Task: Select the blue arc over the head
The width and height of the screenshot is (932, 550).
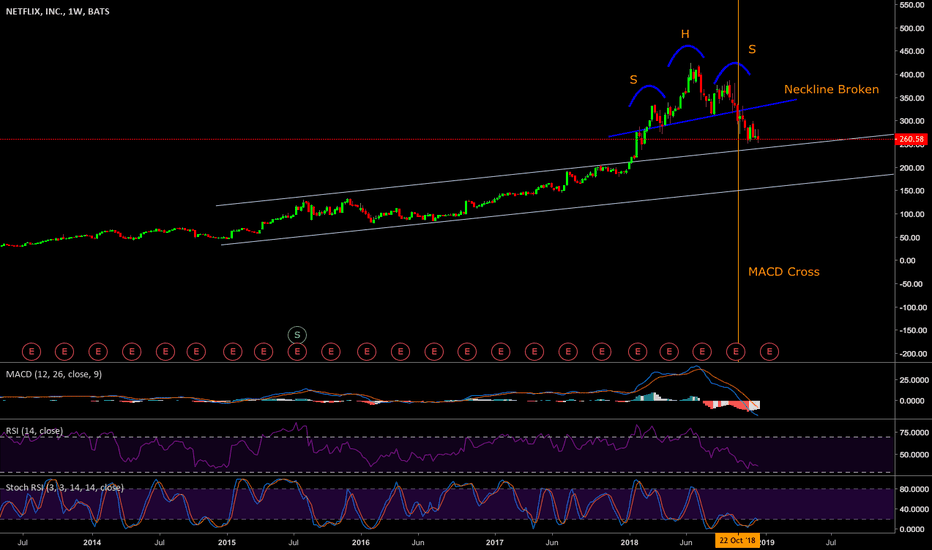Action: point(686,46)
